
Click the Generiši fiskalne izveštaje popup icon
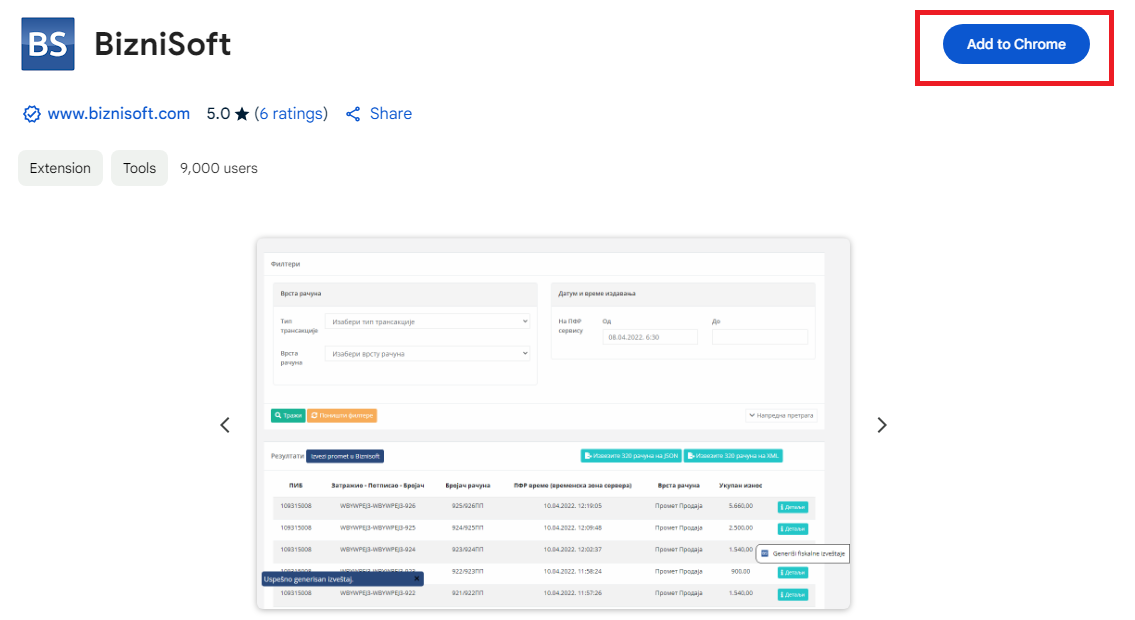tap(765, 553)
